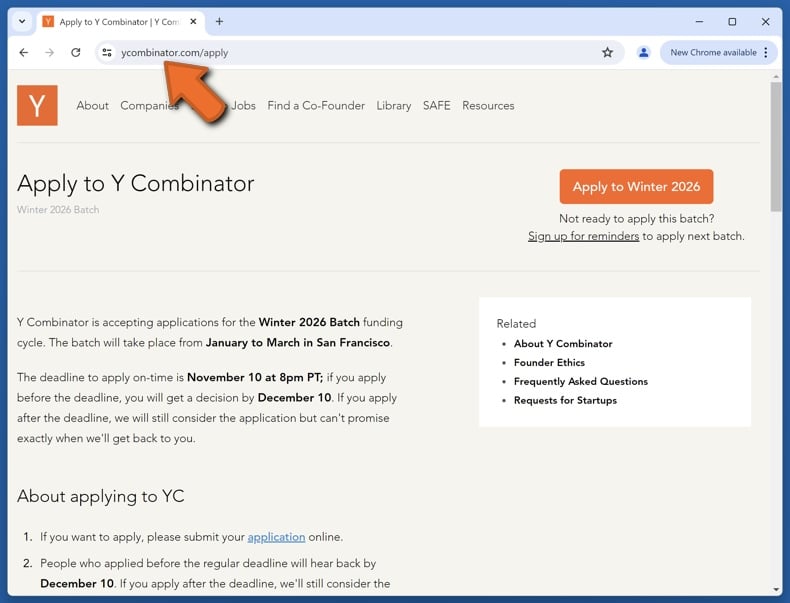The image size is (790, 603).
Task: Reload the page with refresh icon
Action: tap(76, 52)
